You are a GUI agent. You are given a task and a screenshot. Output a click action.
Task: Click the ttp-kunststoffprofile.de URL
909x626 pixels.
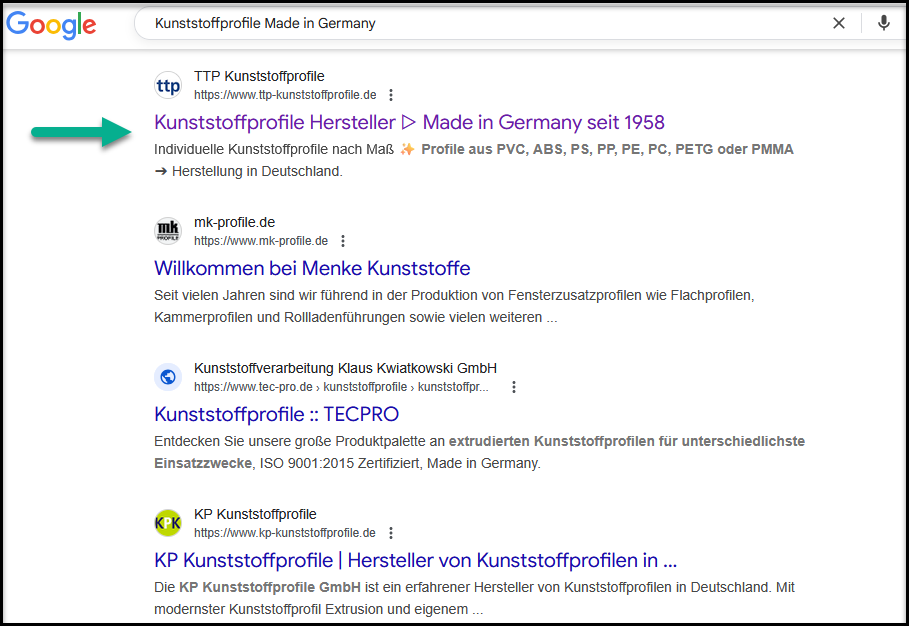click(x=285, y=95)
